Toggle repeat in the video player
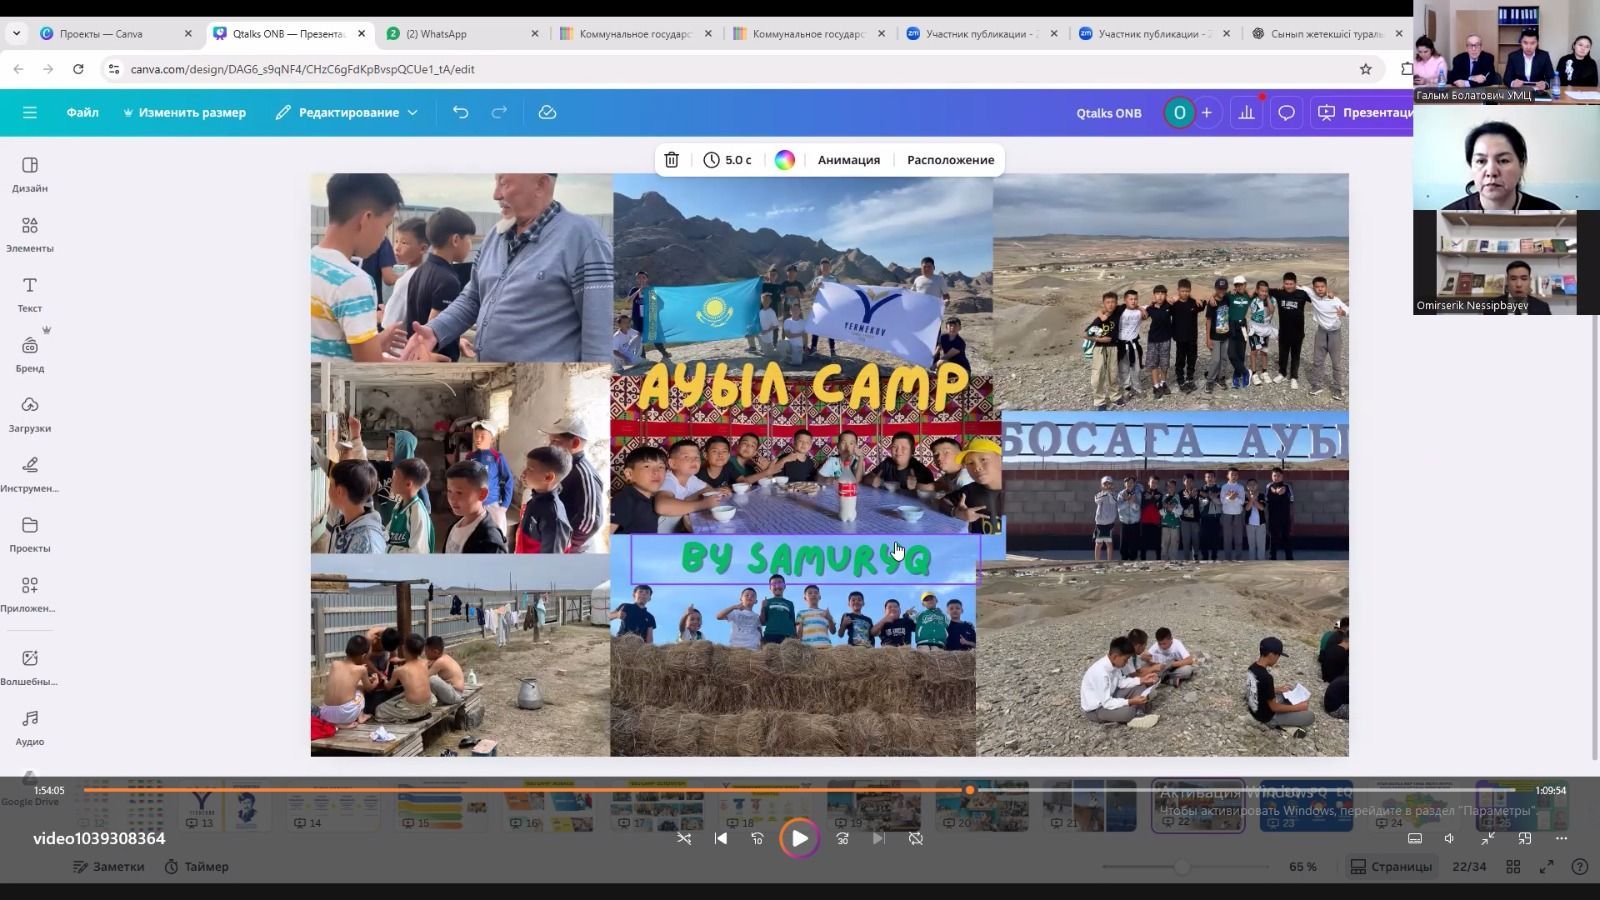The image size is (1600, 900). pos(916,839)
